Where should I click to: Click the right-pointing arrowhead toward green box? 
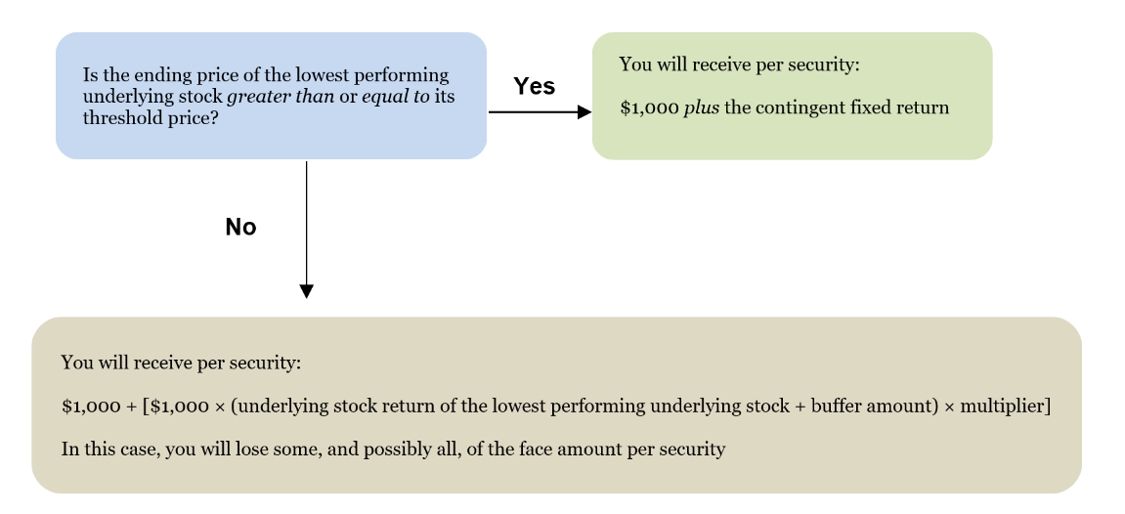click(584, 112)
